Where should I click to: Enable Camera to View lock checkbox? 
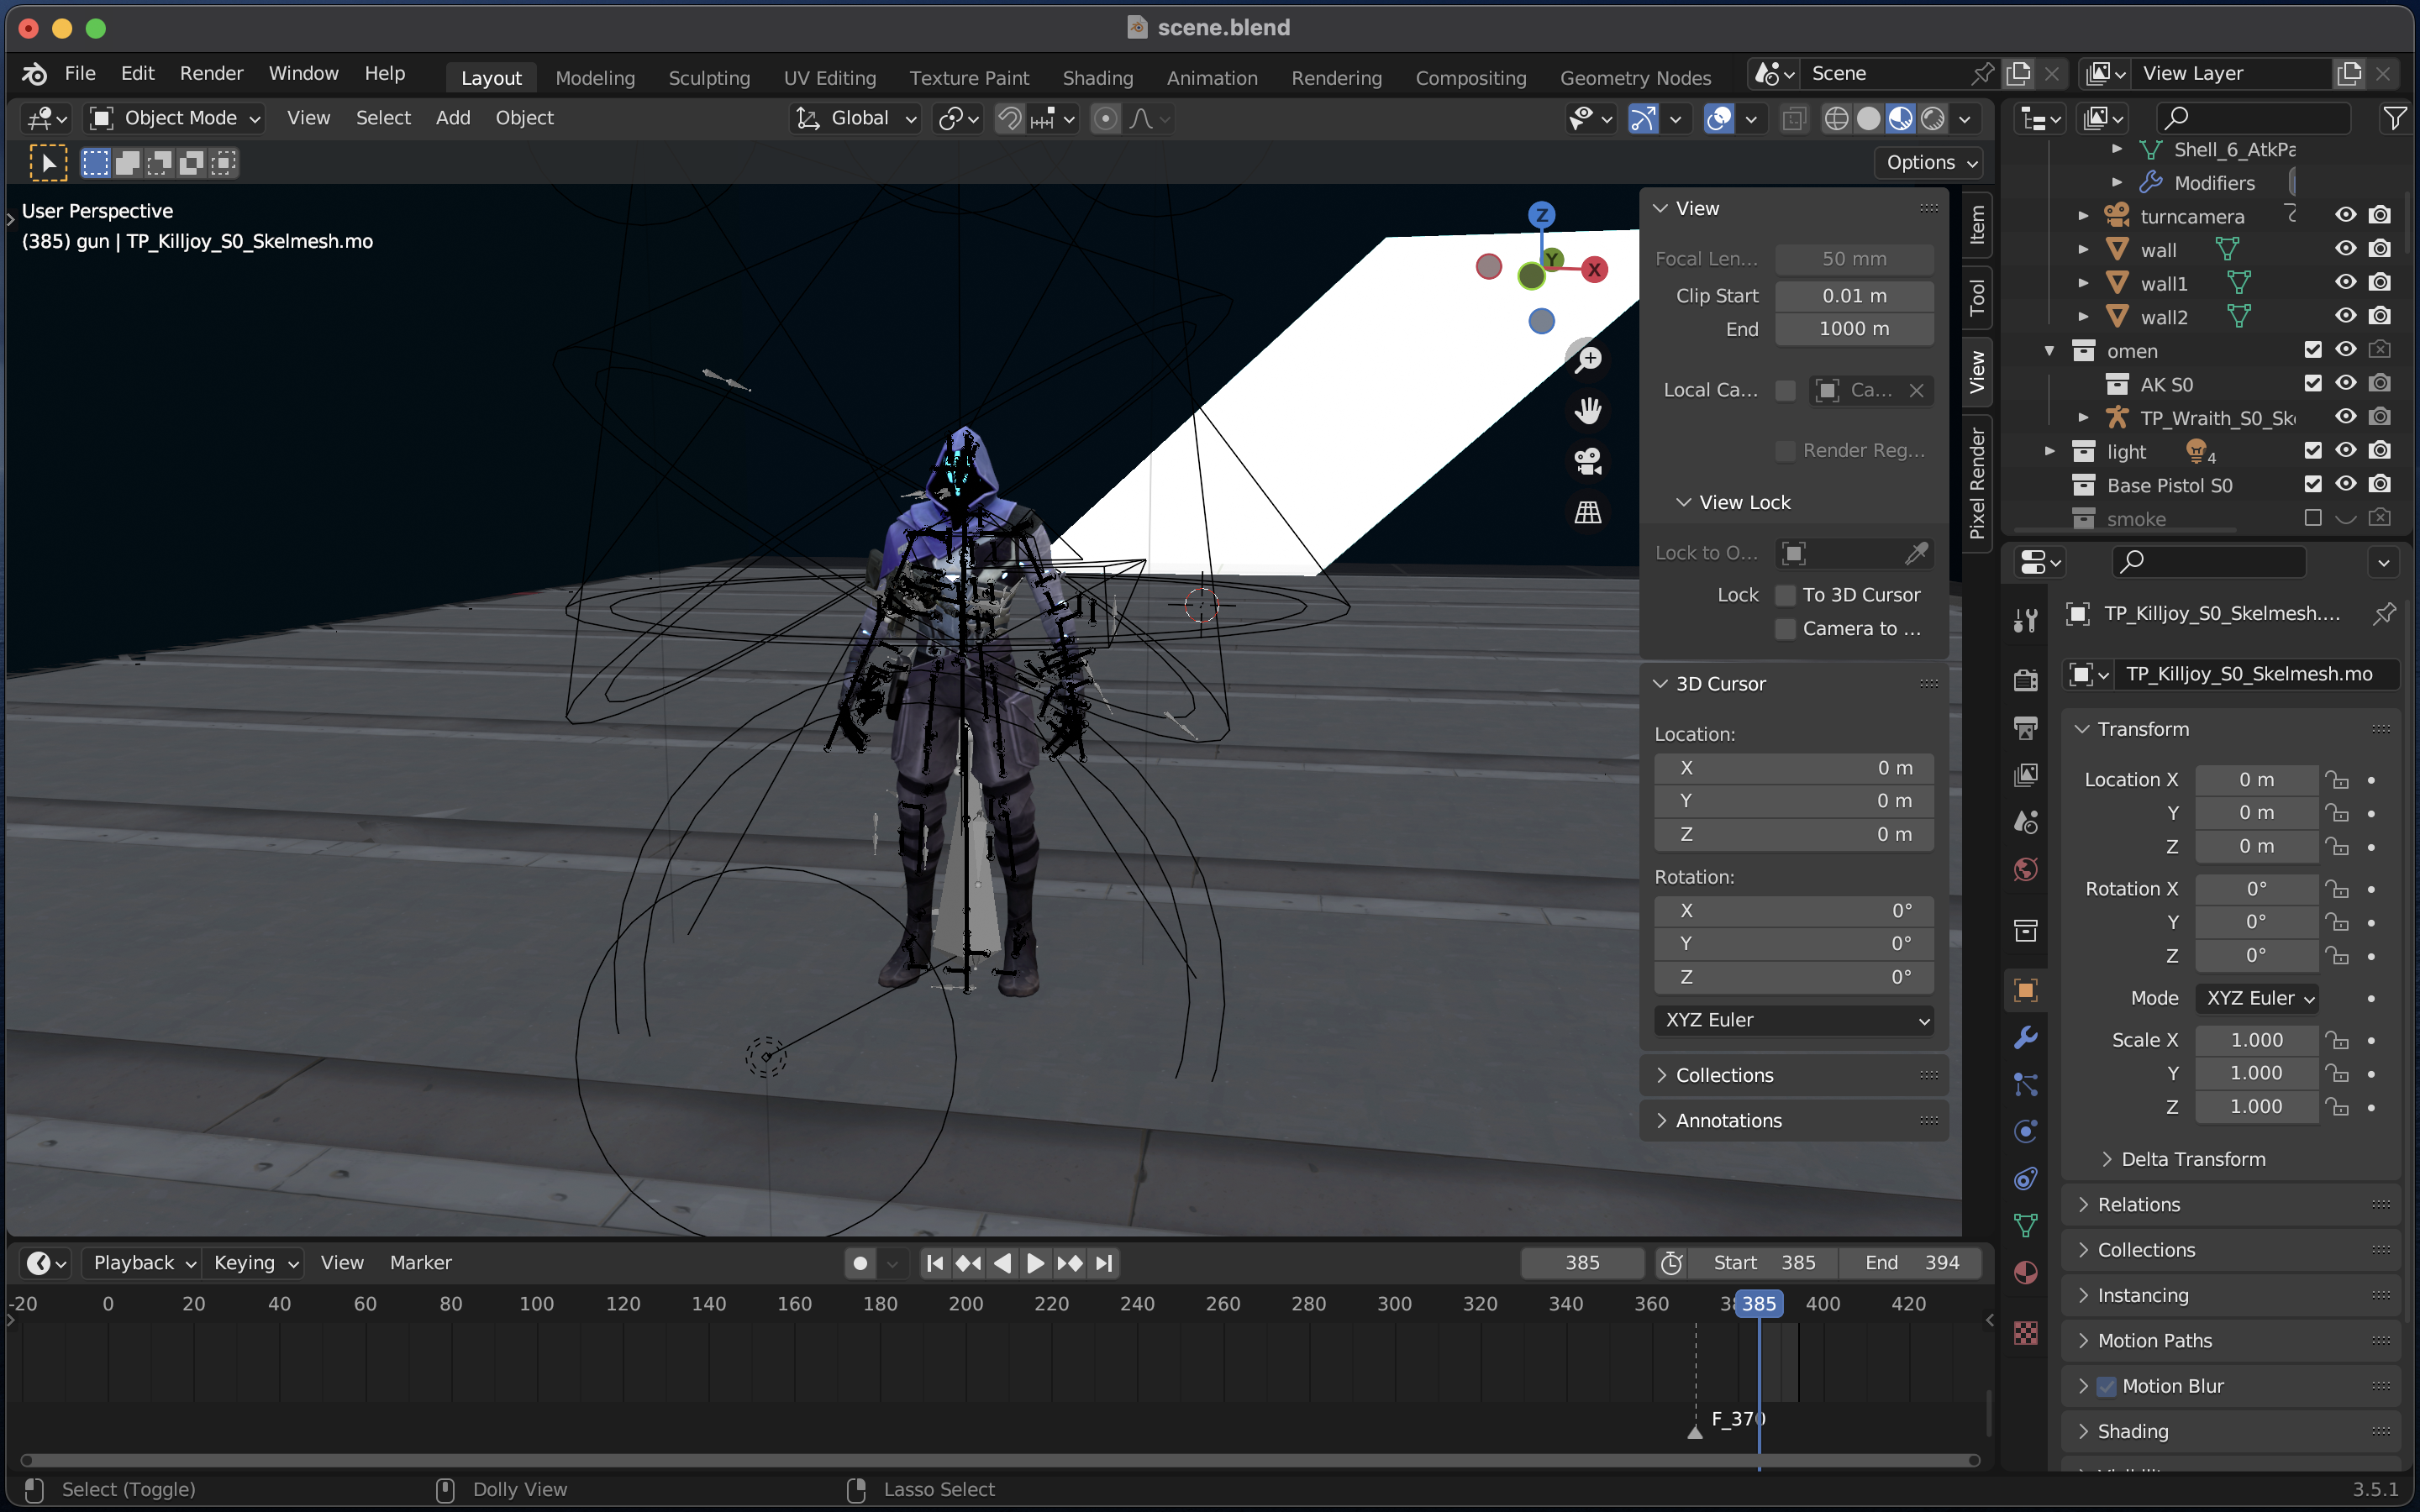click(x=1785, y=629)
